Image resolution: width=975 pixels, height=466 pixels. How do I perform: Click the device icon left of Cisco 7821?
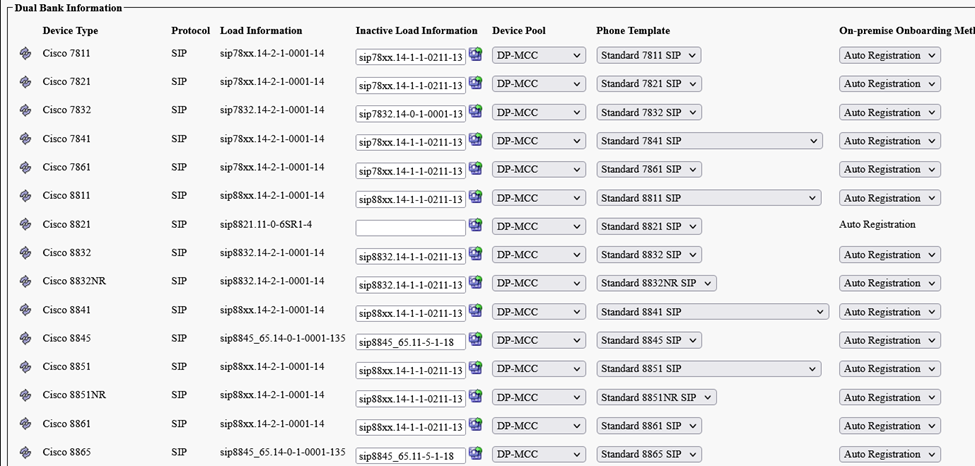[26, 82]
